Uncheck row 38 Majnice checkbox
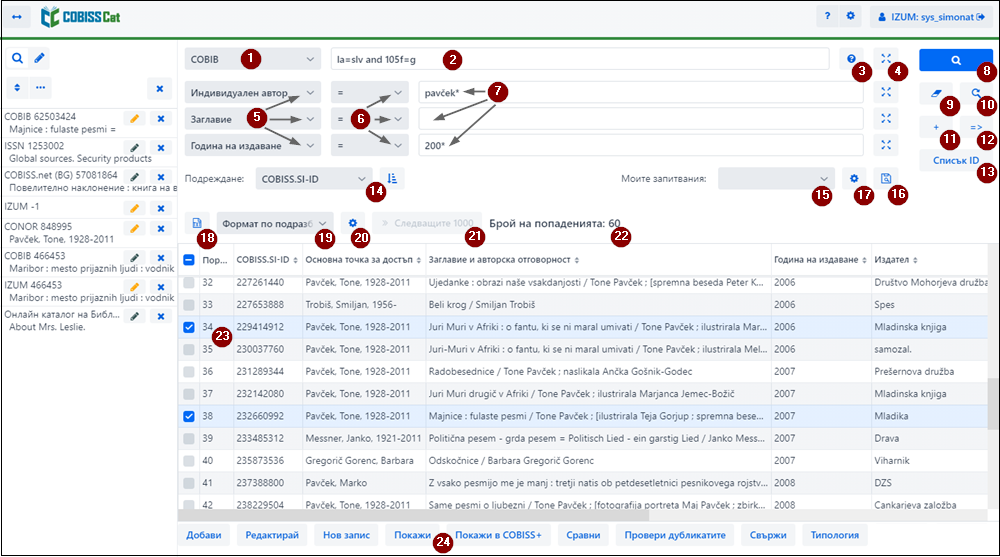 (x=189, y=416)
